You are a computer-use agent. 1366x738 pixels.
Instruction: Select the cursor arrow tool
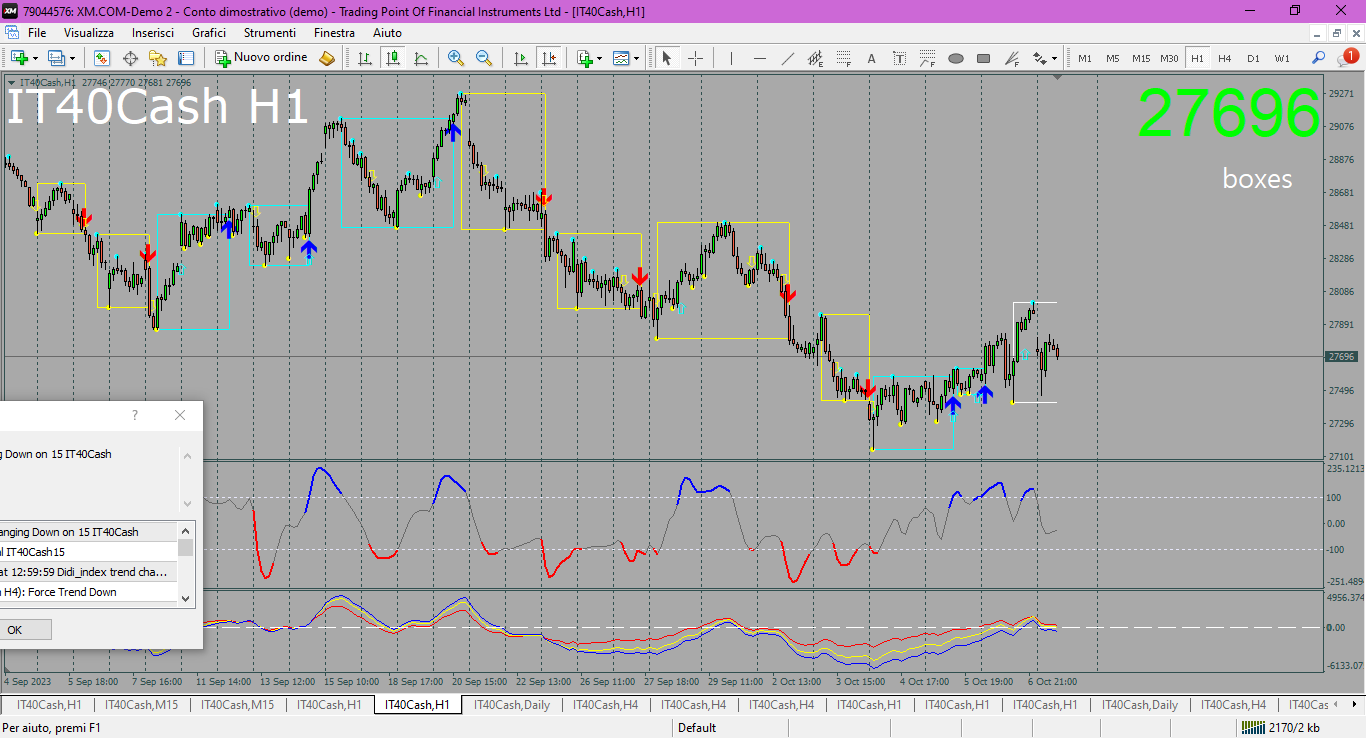[667, 58]
